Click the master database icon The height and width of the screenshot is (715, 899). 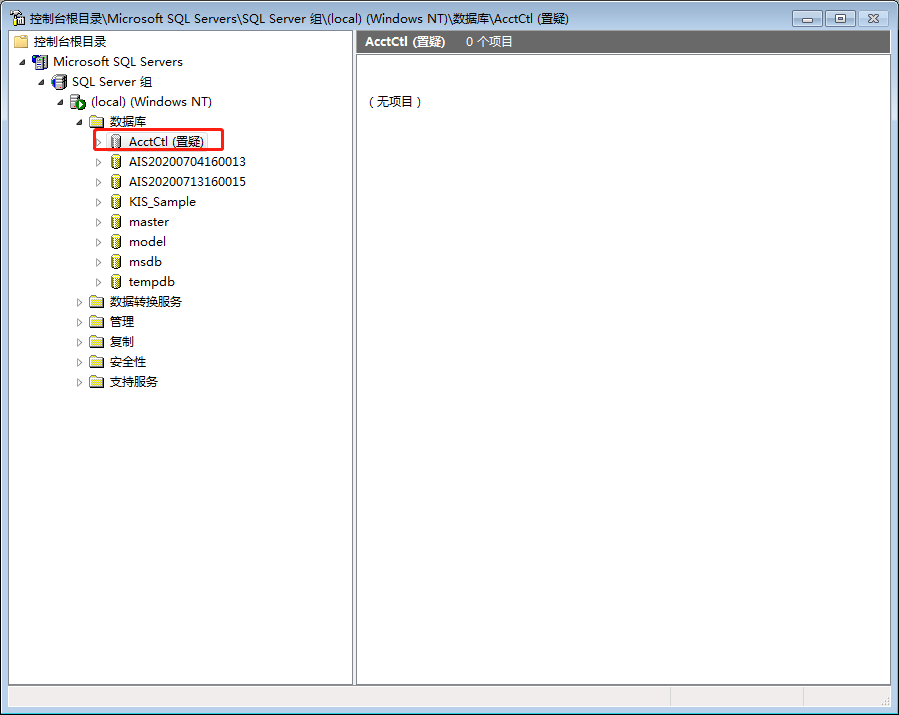[x=116, y=222]
